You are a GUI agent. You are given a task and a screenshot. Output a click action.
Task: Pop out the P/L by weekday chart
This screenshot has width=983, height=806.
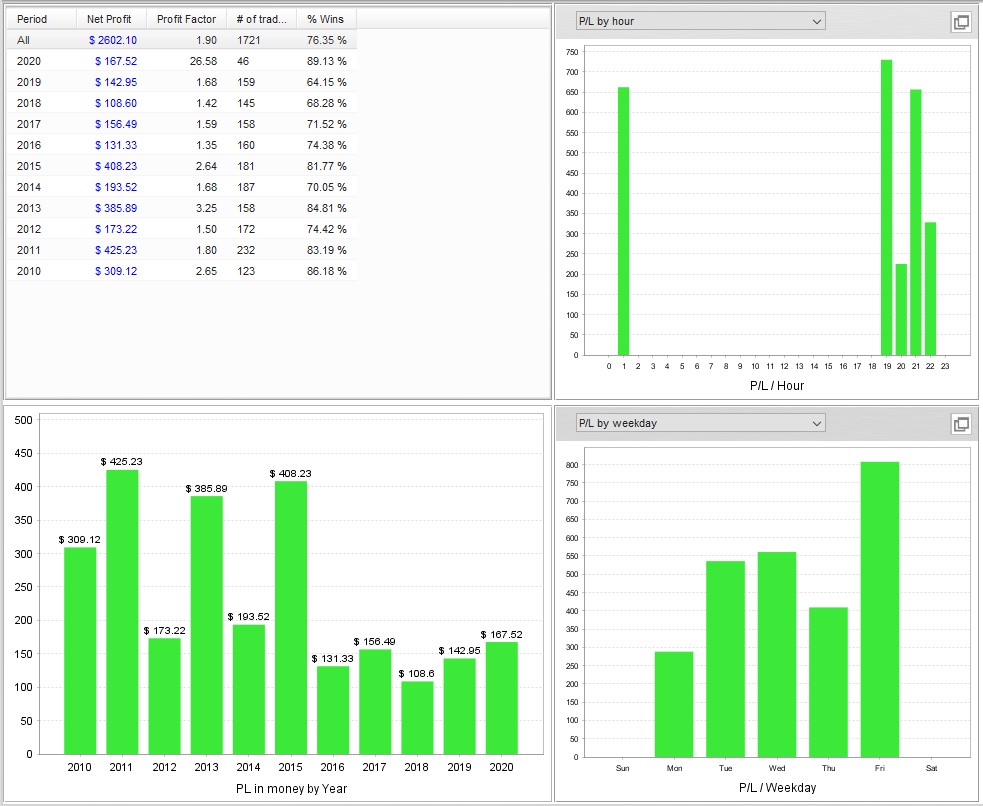pyautogui.click(x=960, y=424)
